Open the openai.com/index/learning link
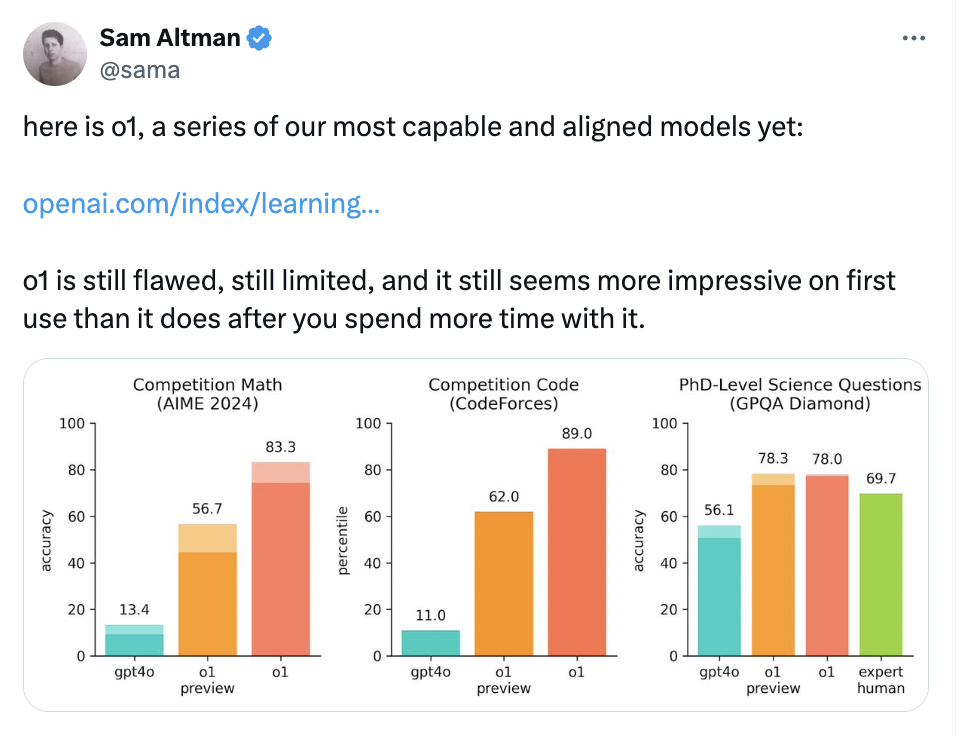The width and height of the screenshot is (966, 736). 201,205
